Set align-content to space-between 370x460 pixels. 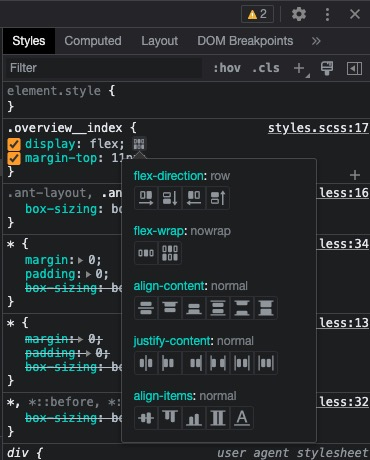coord(242,308)
